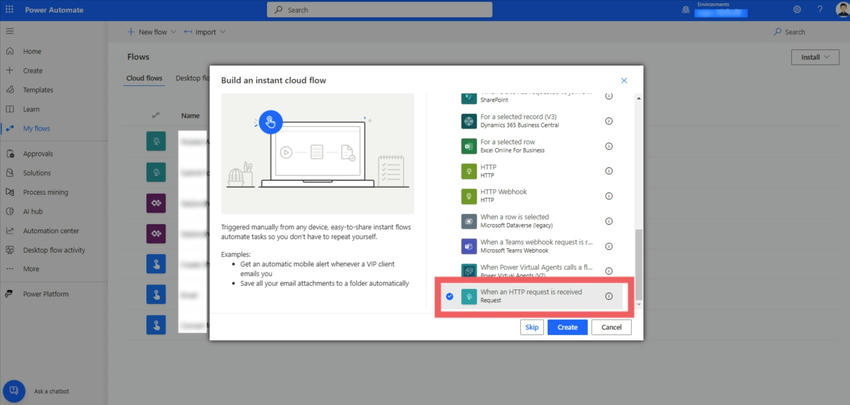850x405 pixels.
Task: Show info for When an HTTP request is received
Action: click(609, 296)
